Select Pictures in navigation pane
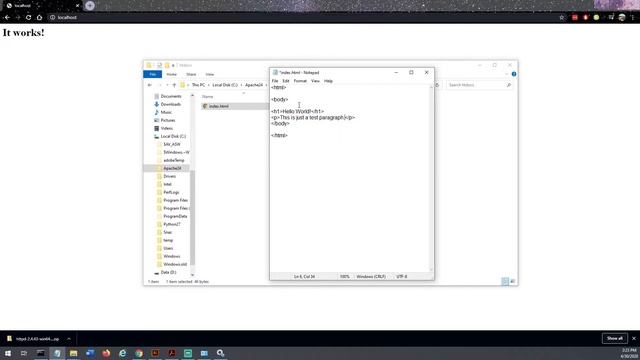640x360 pixels. (x=168, y=120)
